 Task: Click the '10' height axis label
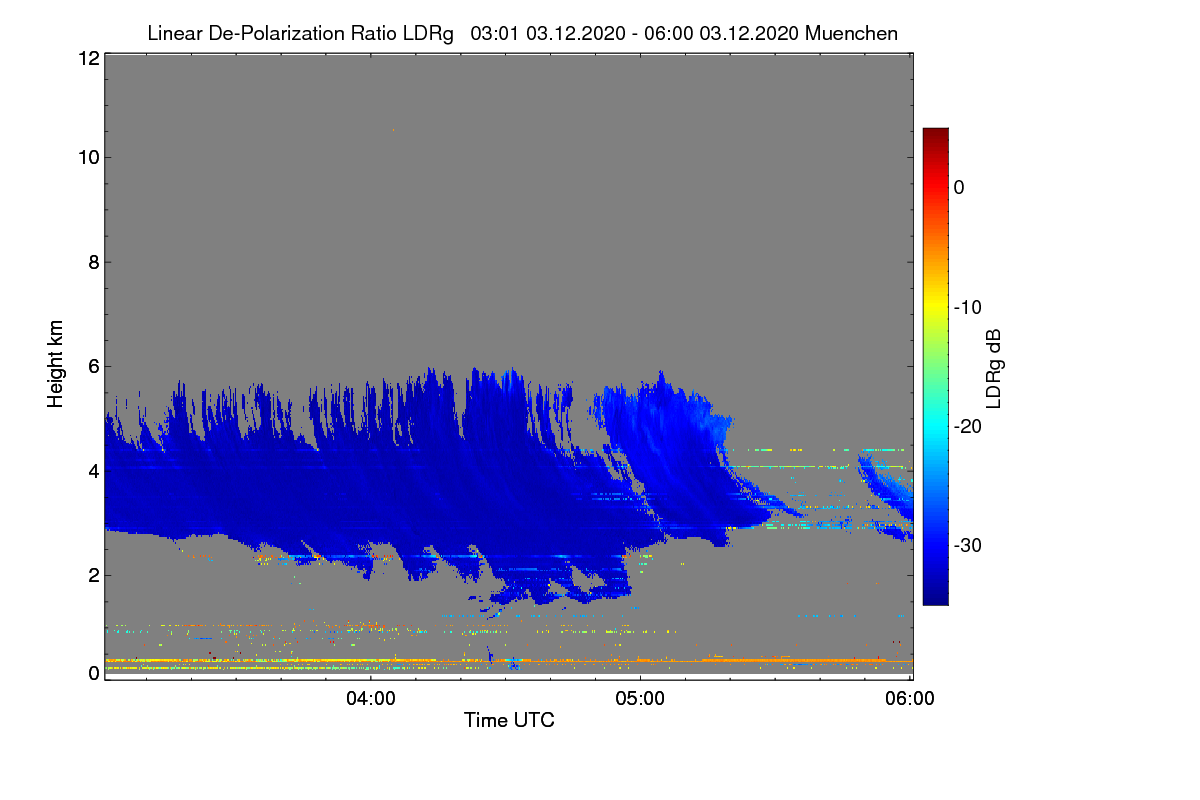88,157
